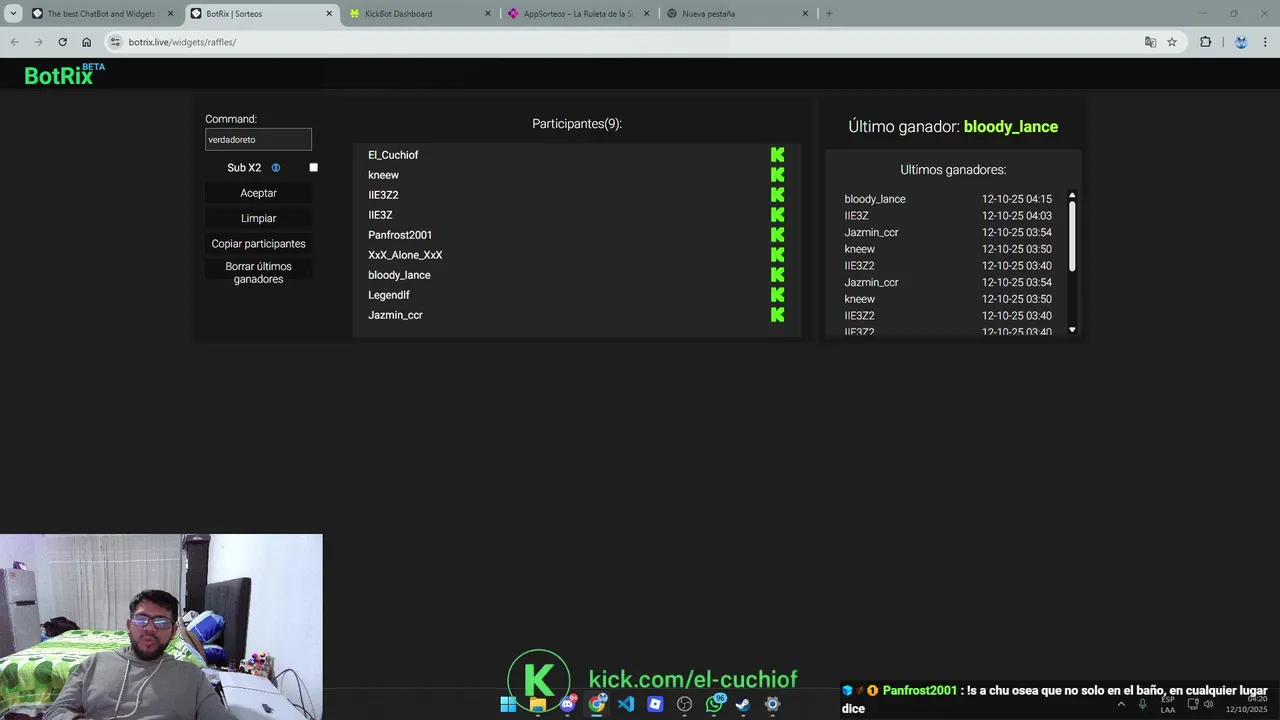Open Settings gear in the taskbar

pyautogui.click(x=772, y=704)
